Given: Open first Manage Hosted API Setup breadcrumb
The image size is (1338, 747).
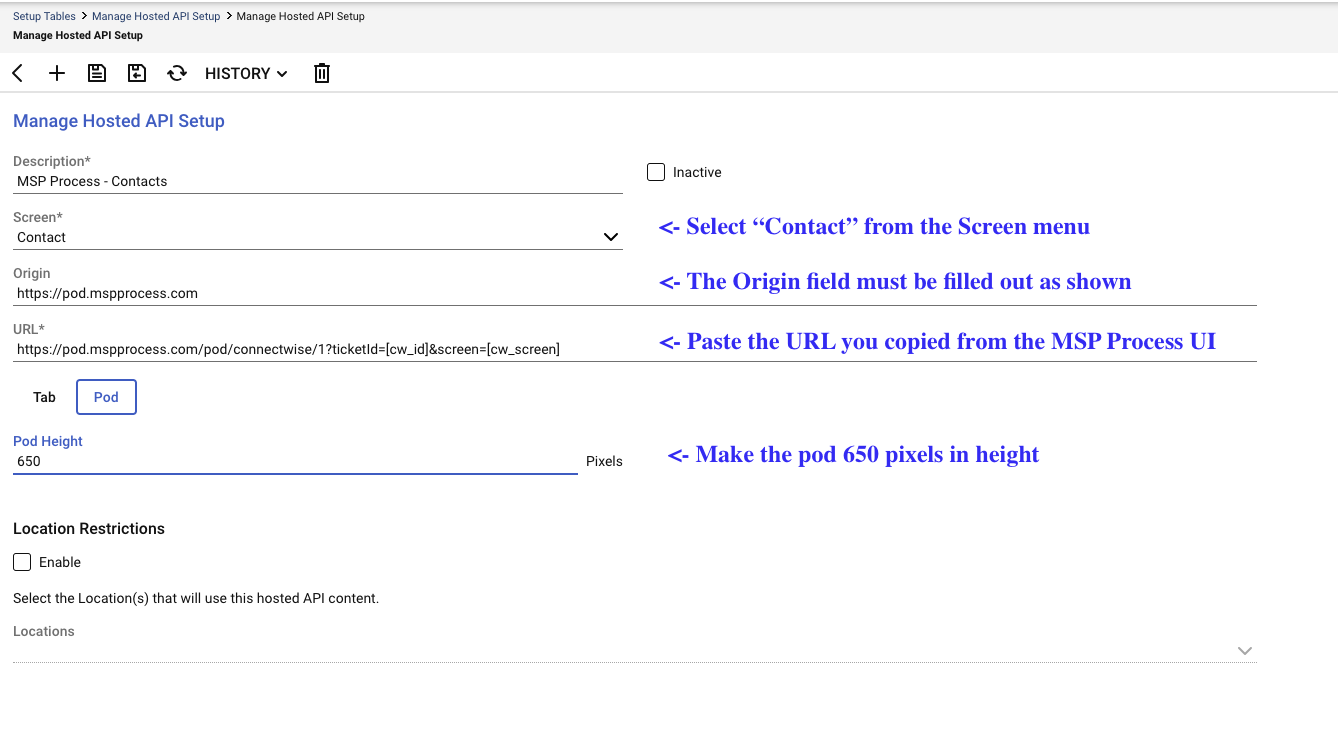Looking at the screenshot, I should (156, 16).
